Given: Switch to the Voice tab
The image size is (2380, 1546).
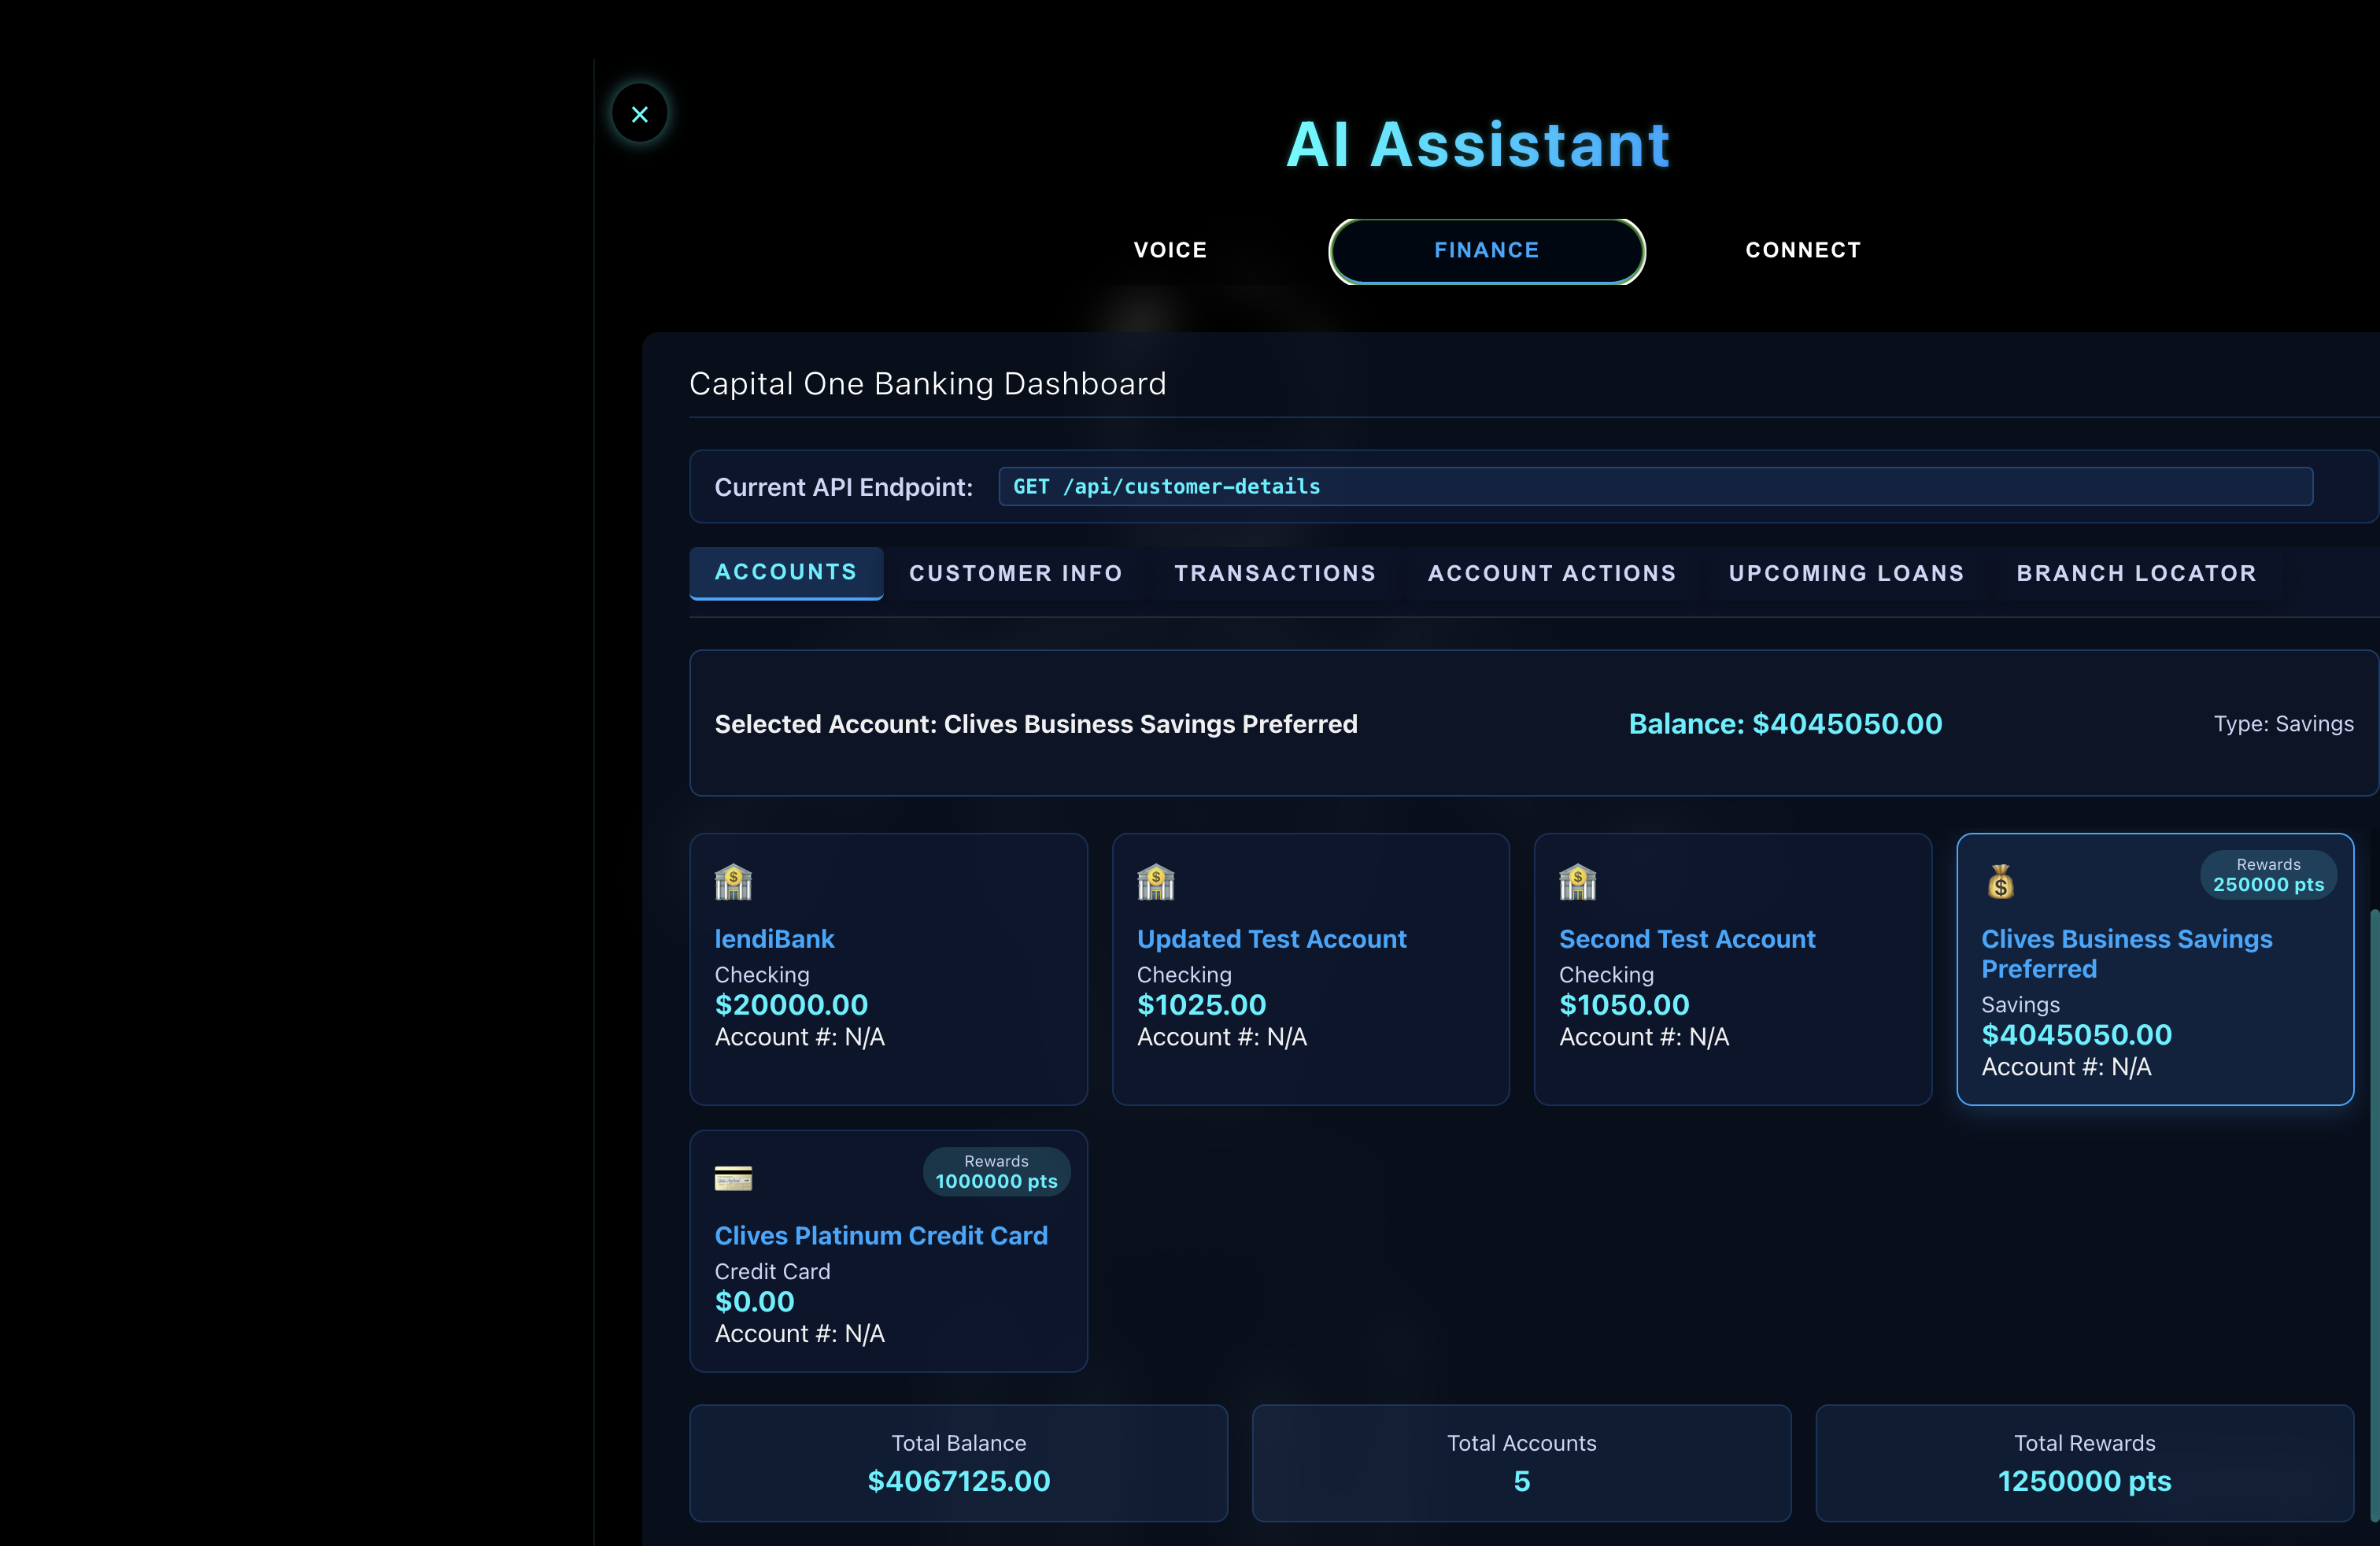Looking at the screenshot, I should click(x=1170, y=250).
